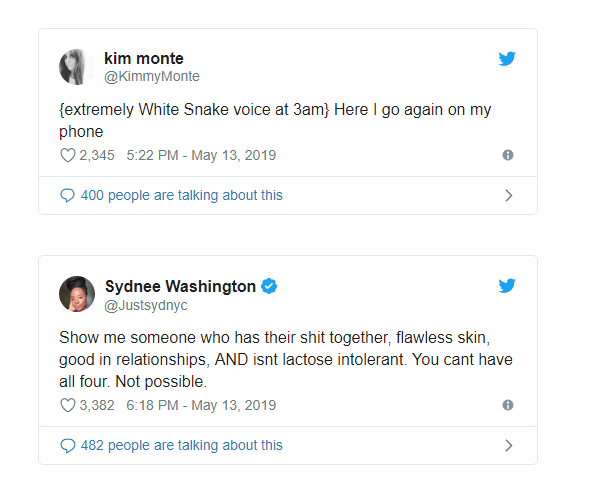Open Sydnee Washington's profile picture

point(77,294)
